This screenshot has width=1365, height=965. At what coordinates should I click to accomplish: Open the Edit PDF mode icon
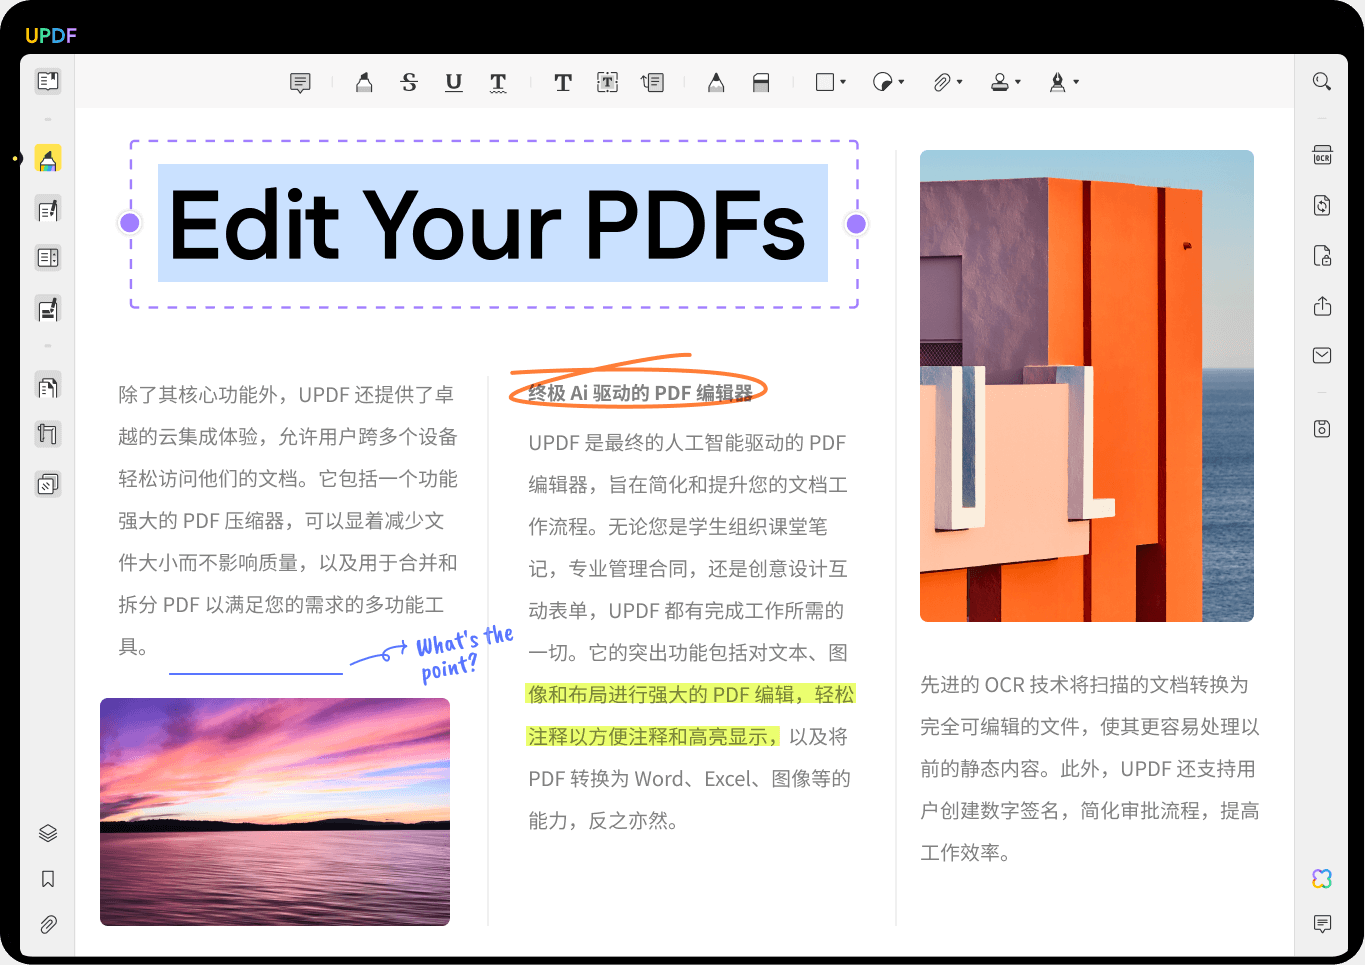tap(48, 210)
